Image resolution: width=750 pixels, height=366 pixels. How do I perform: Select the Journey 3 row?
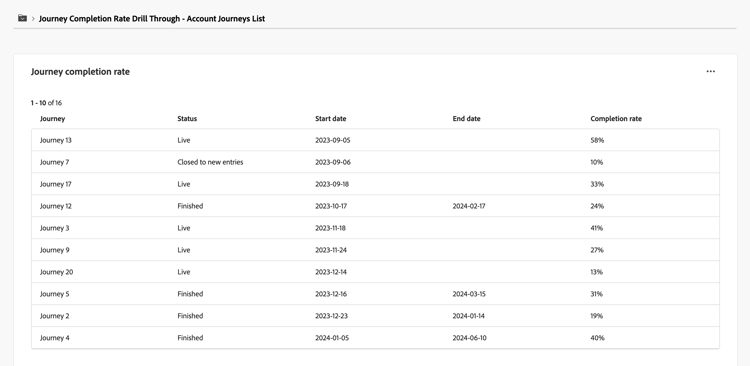coord(375,228)
